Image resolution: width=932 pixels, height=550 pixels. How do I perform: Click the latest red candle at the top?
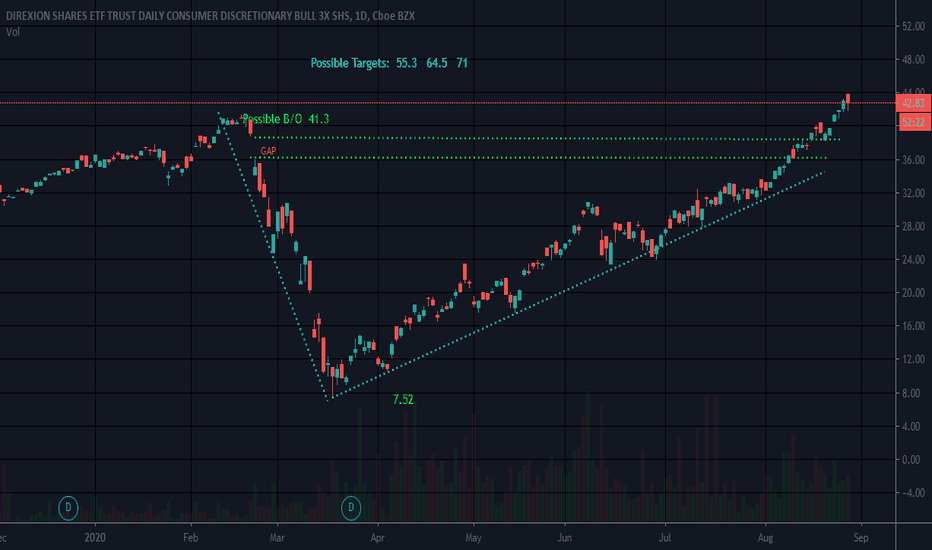(x=848, y=101)
